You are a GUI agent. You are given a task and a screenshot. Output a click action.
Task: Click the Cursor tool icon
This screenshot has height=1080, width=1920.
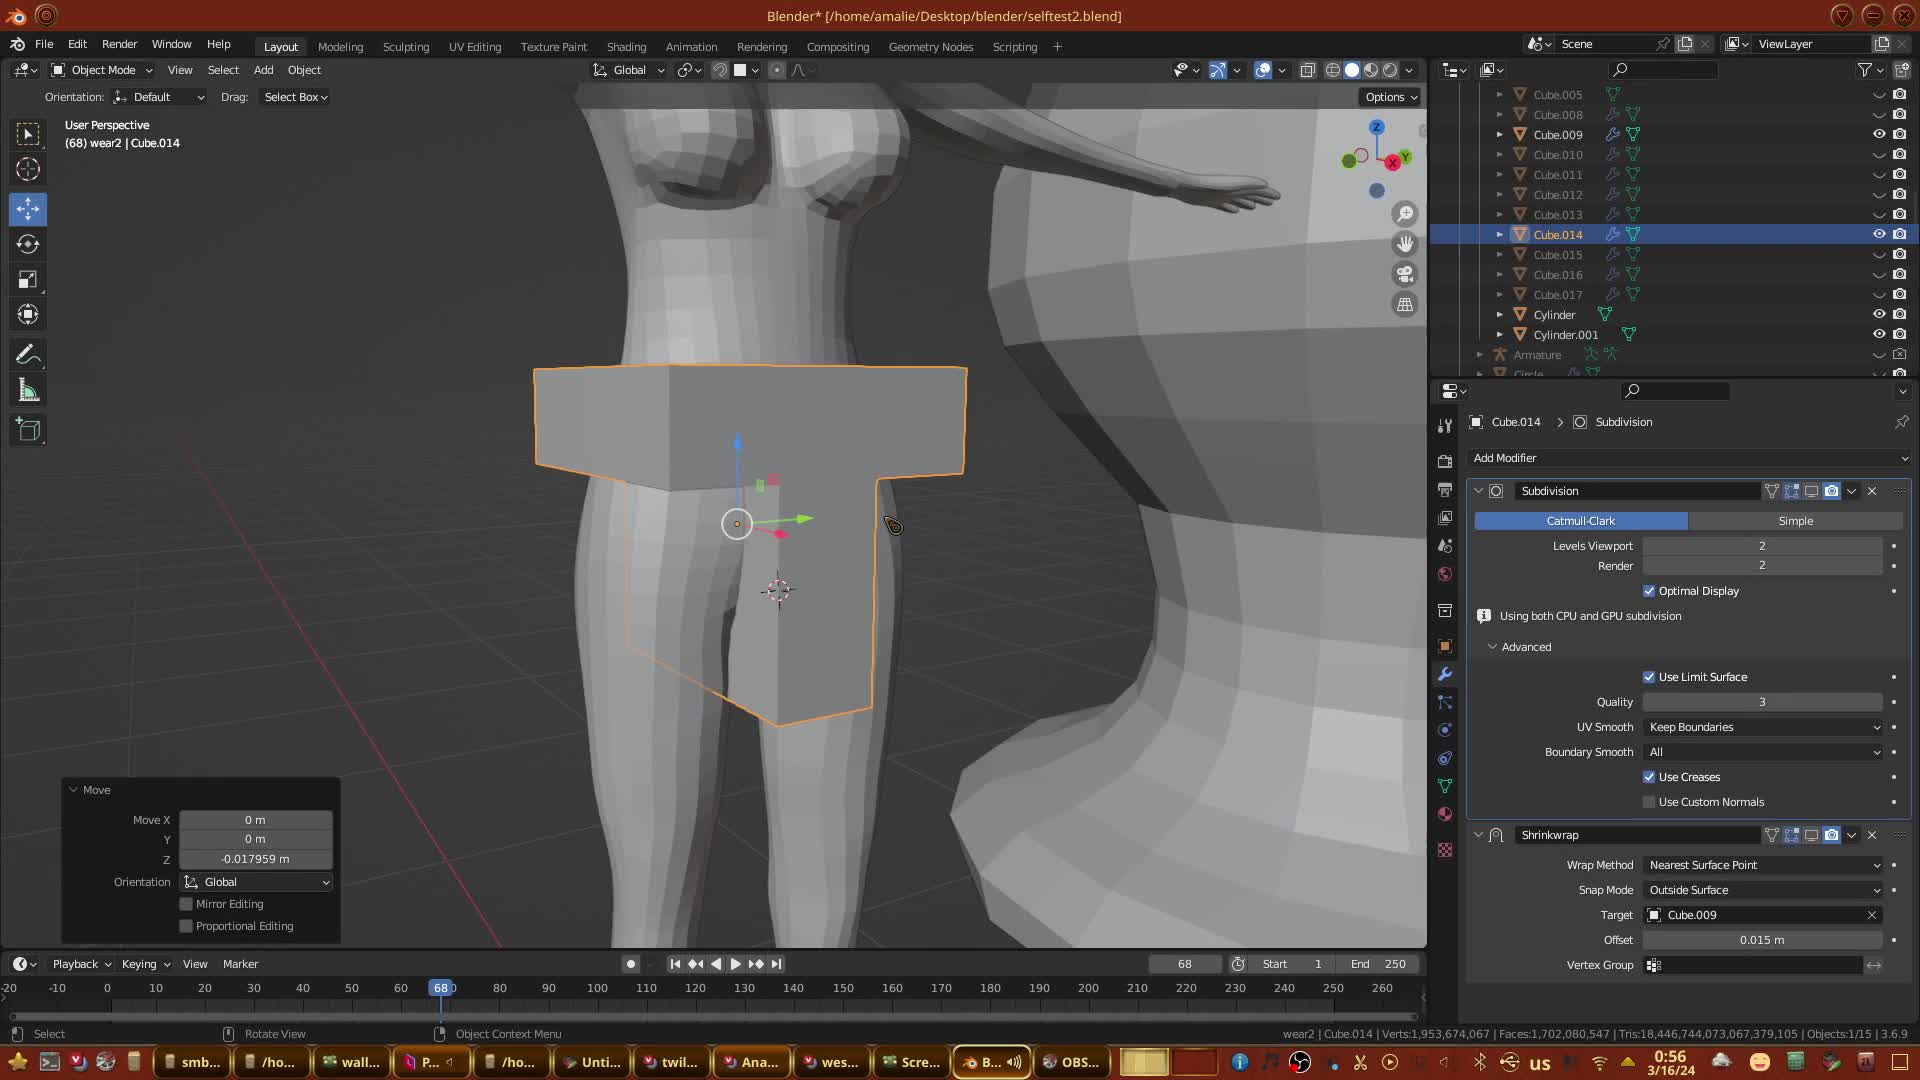click(x=28, y=169)
